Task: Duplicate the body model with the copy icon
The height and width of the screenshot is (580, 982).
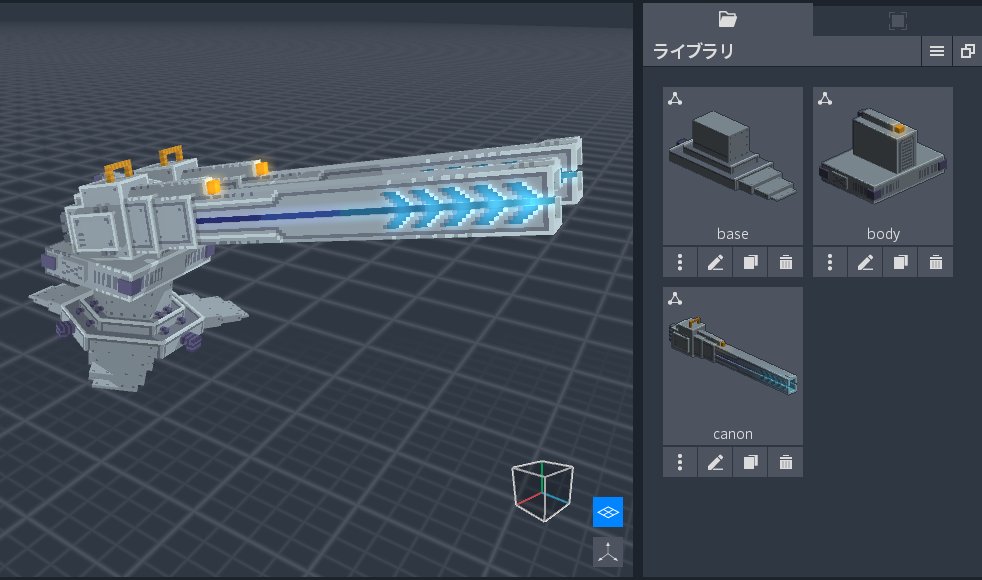Action: pos(900,261)
